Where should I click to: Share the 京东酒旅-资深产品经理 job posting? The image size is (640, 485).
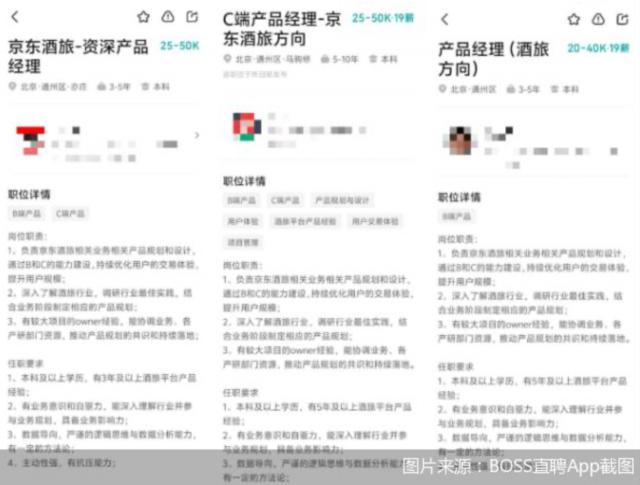click(192, 17)
